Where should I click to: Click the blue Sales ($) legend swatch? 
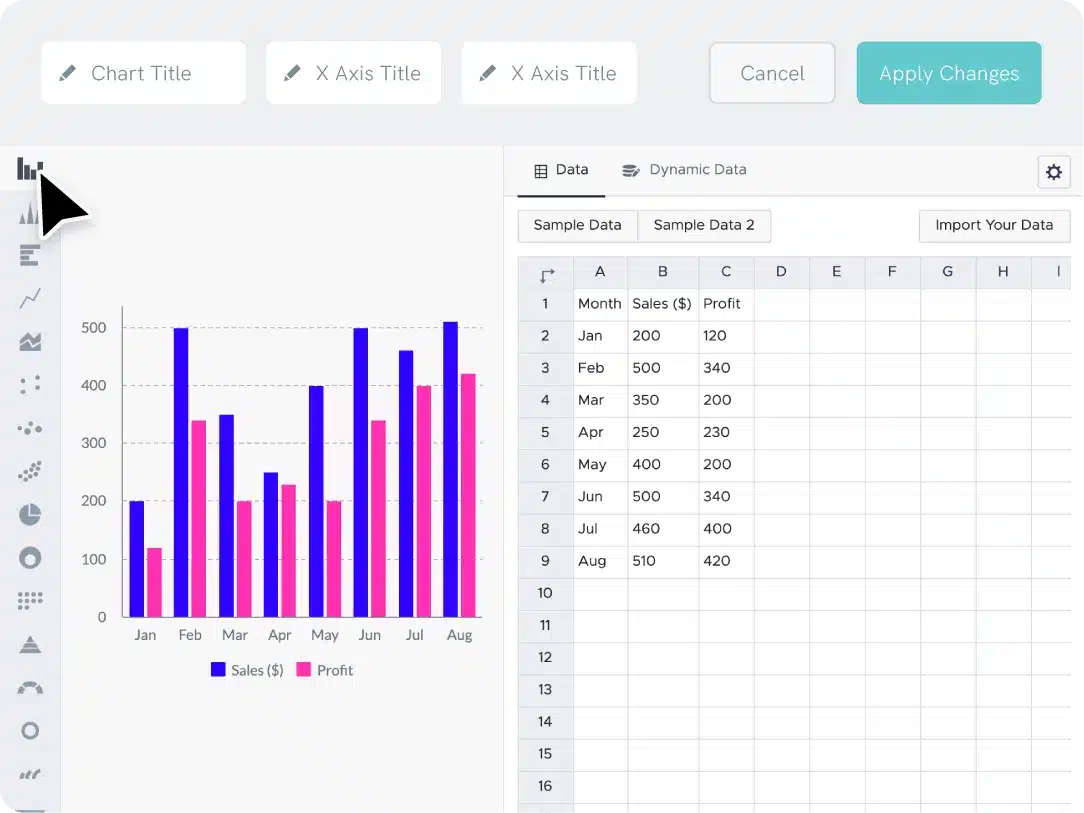pos(218,669)
